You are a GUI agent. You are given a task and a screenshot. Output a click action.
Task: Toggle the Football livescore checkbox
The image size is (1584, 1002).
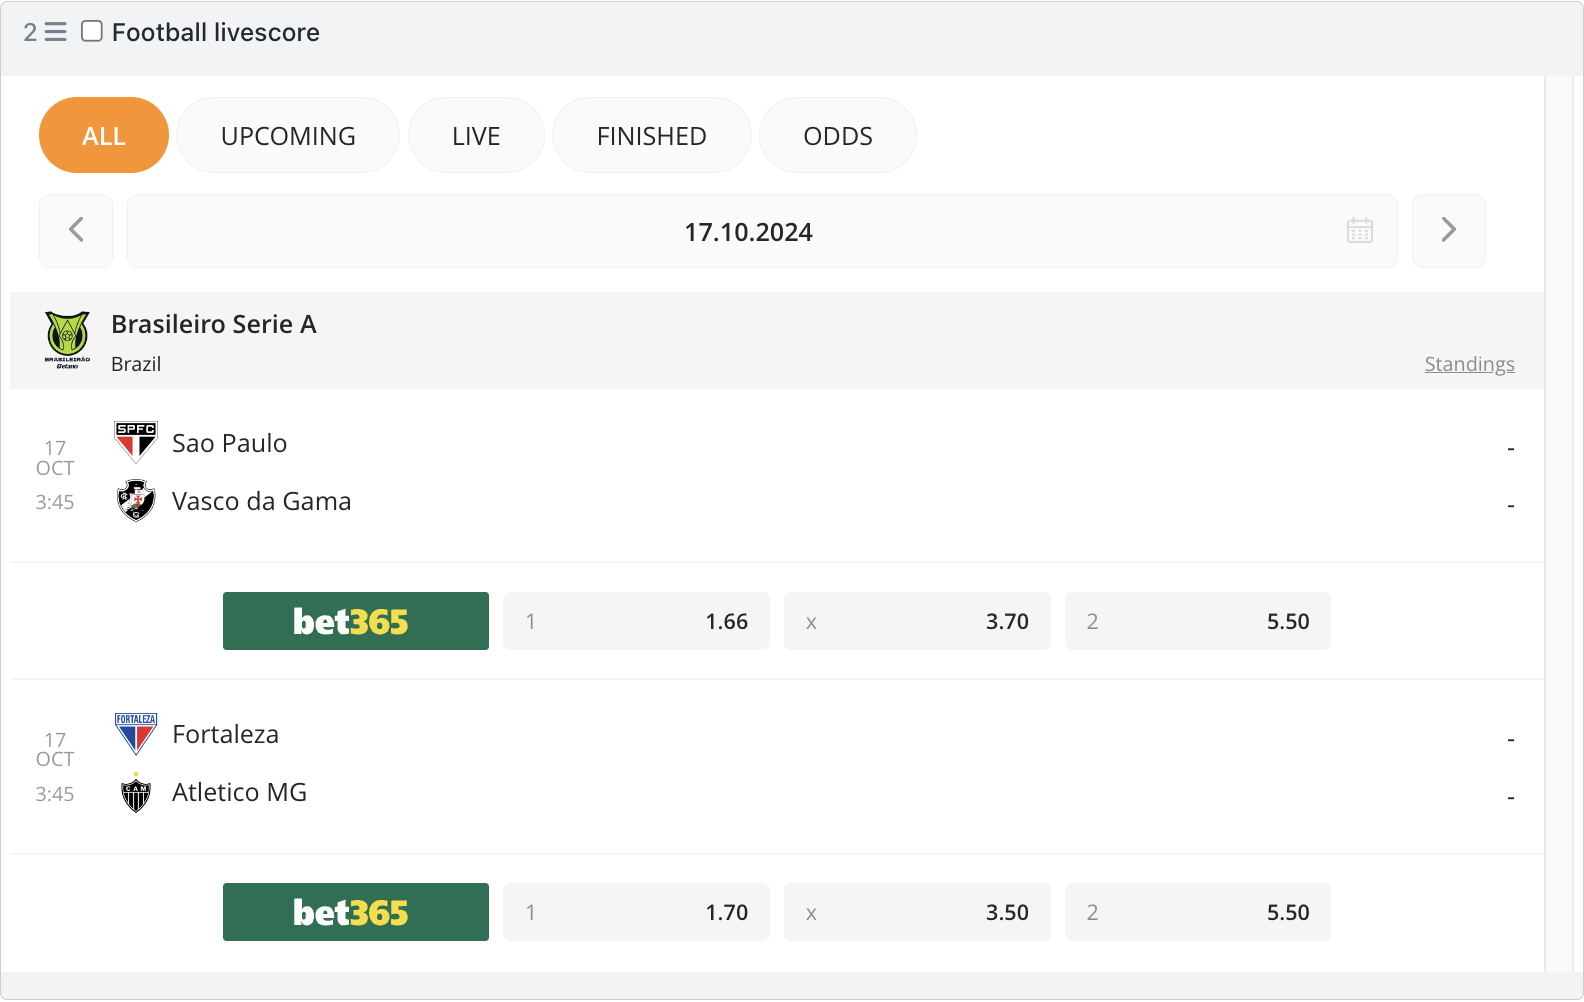tap(92, 31)
